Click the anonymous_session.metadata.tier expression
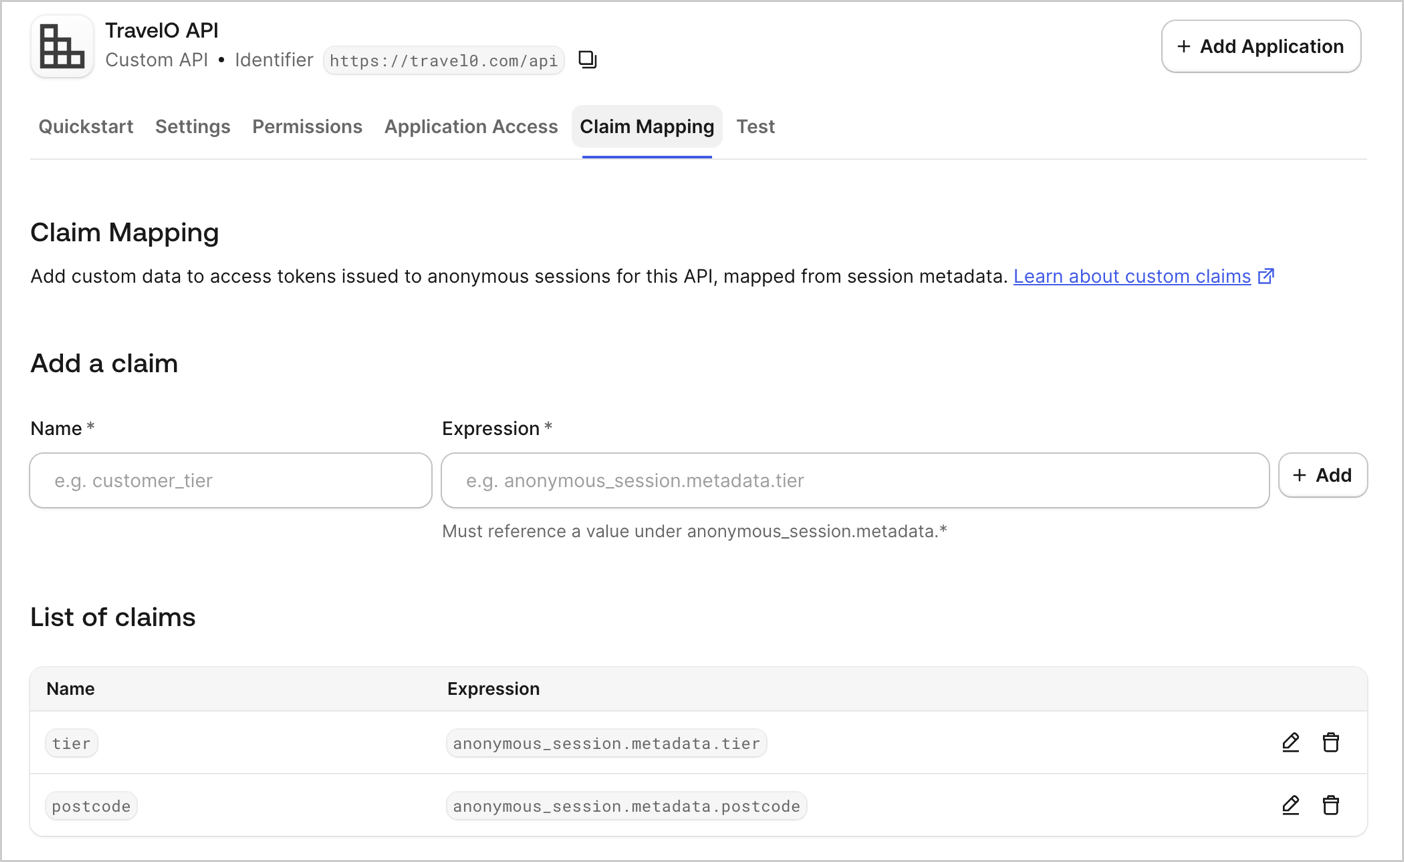The width and height of the screenshot is (1404, 862). click(x=607, y=743)
